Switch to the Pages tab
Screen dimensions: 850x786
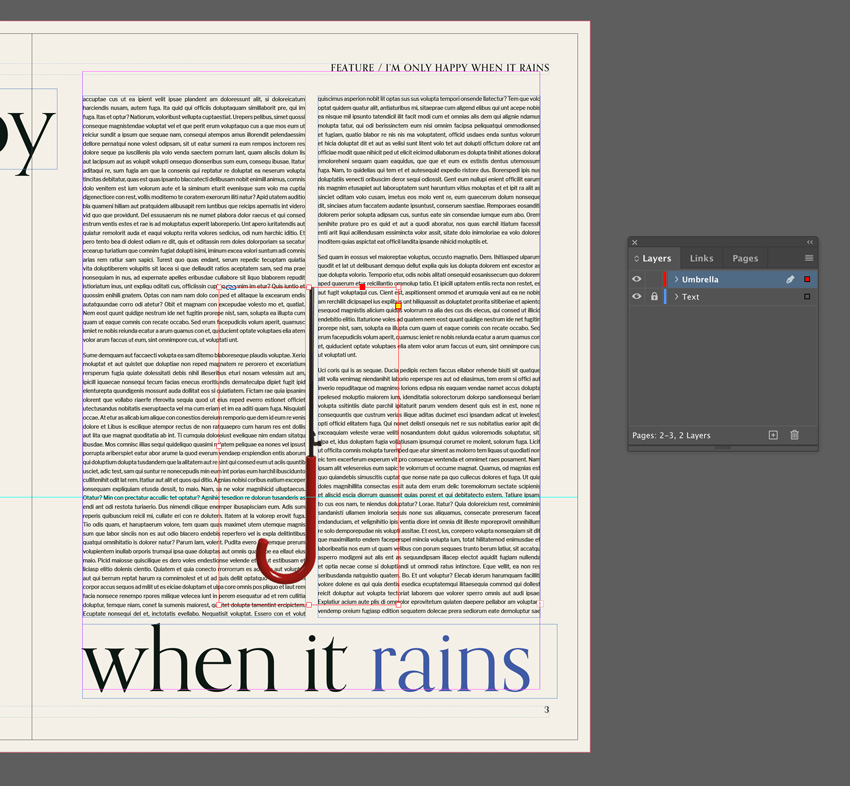745,258
